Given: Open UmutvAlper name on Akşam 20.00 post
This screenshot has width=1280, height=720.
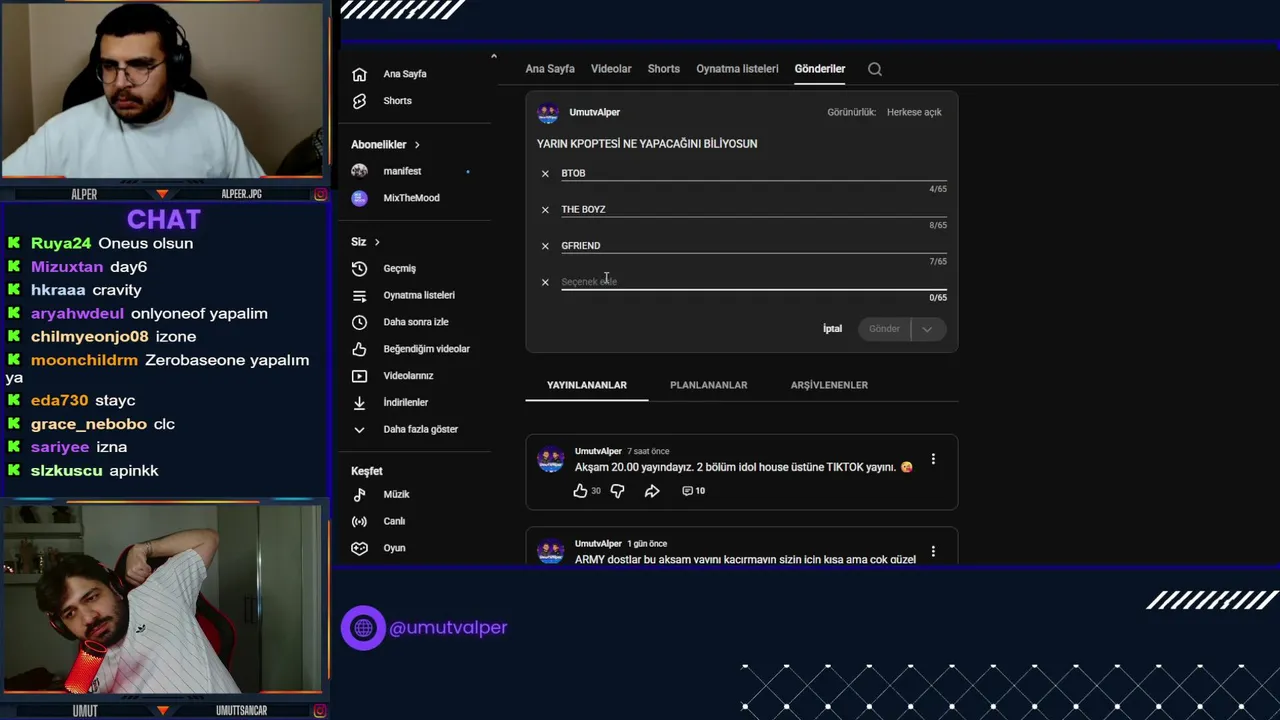Looking at the screenshot, I should click(598, 451).
